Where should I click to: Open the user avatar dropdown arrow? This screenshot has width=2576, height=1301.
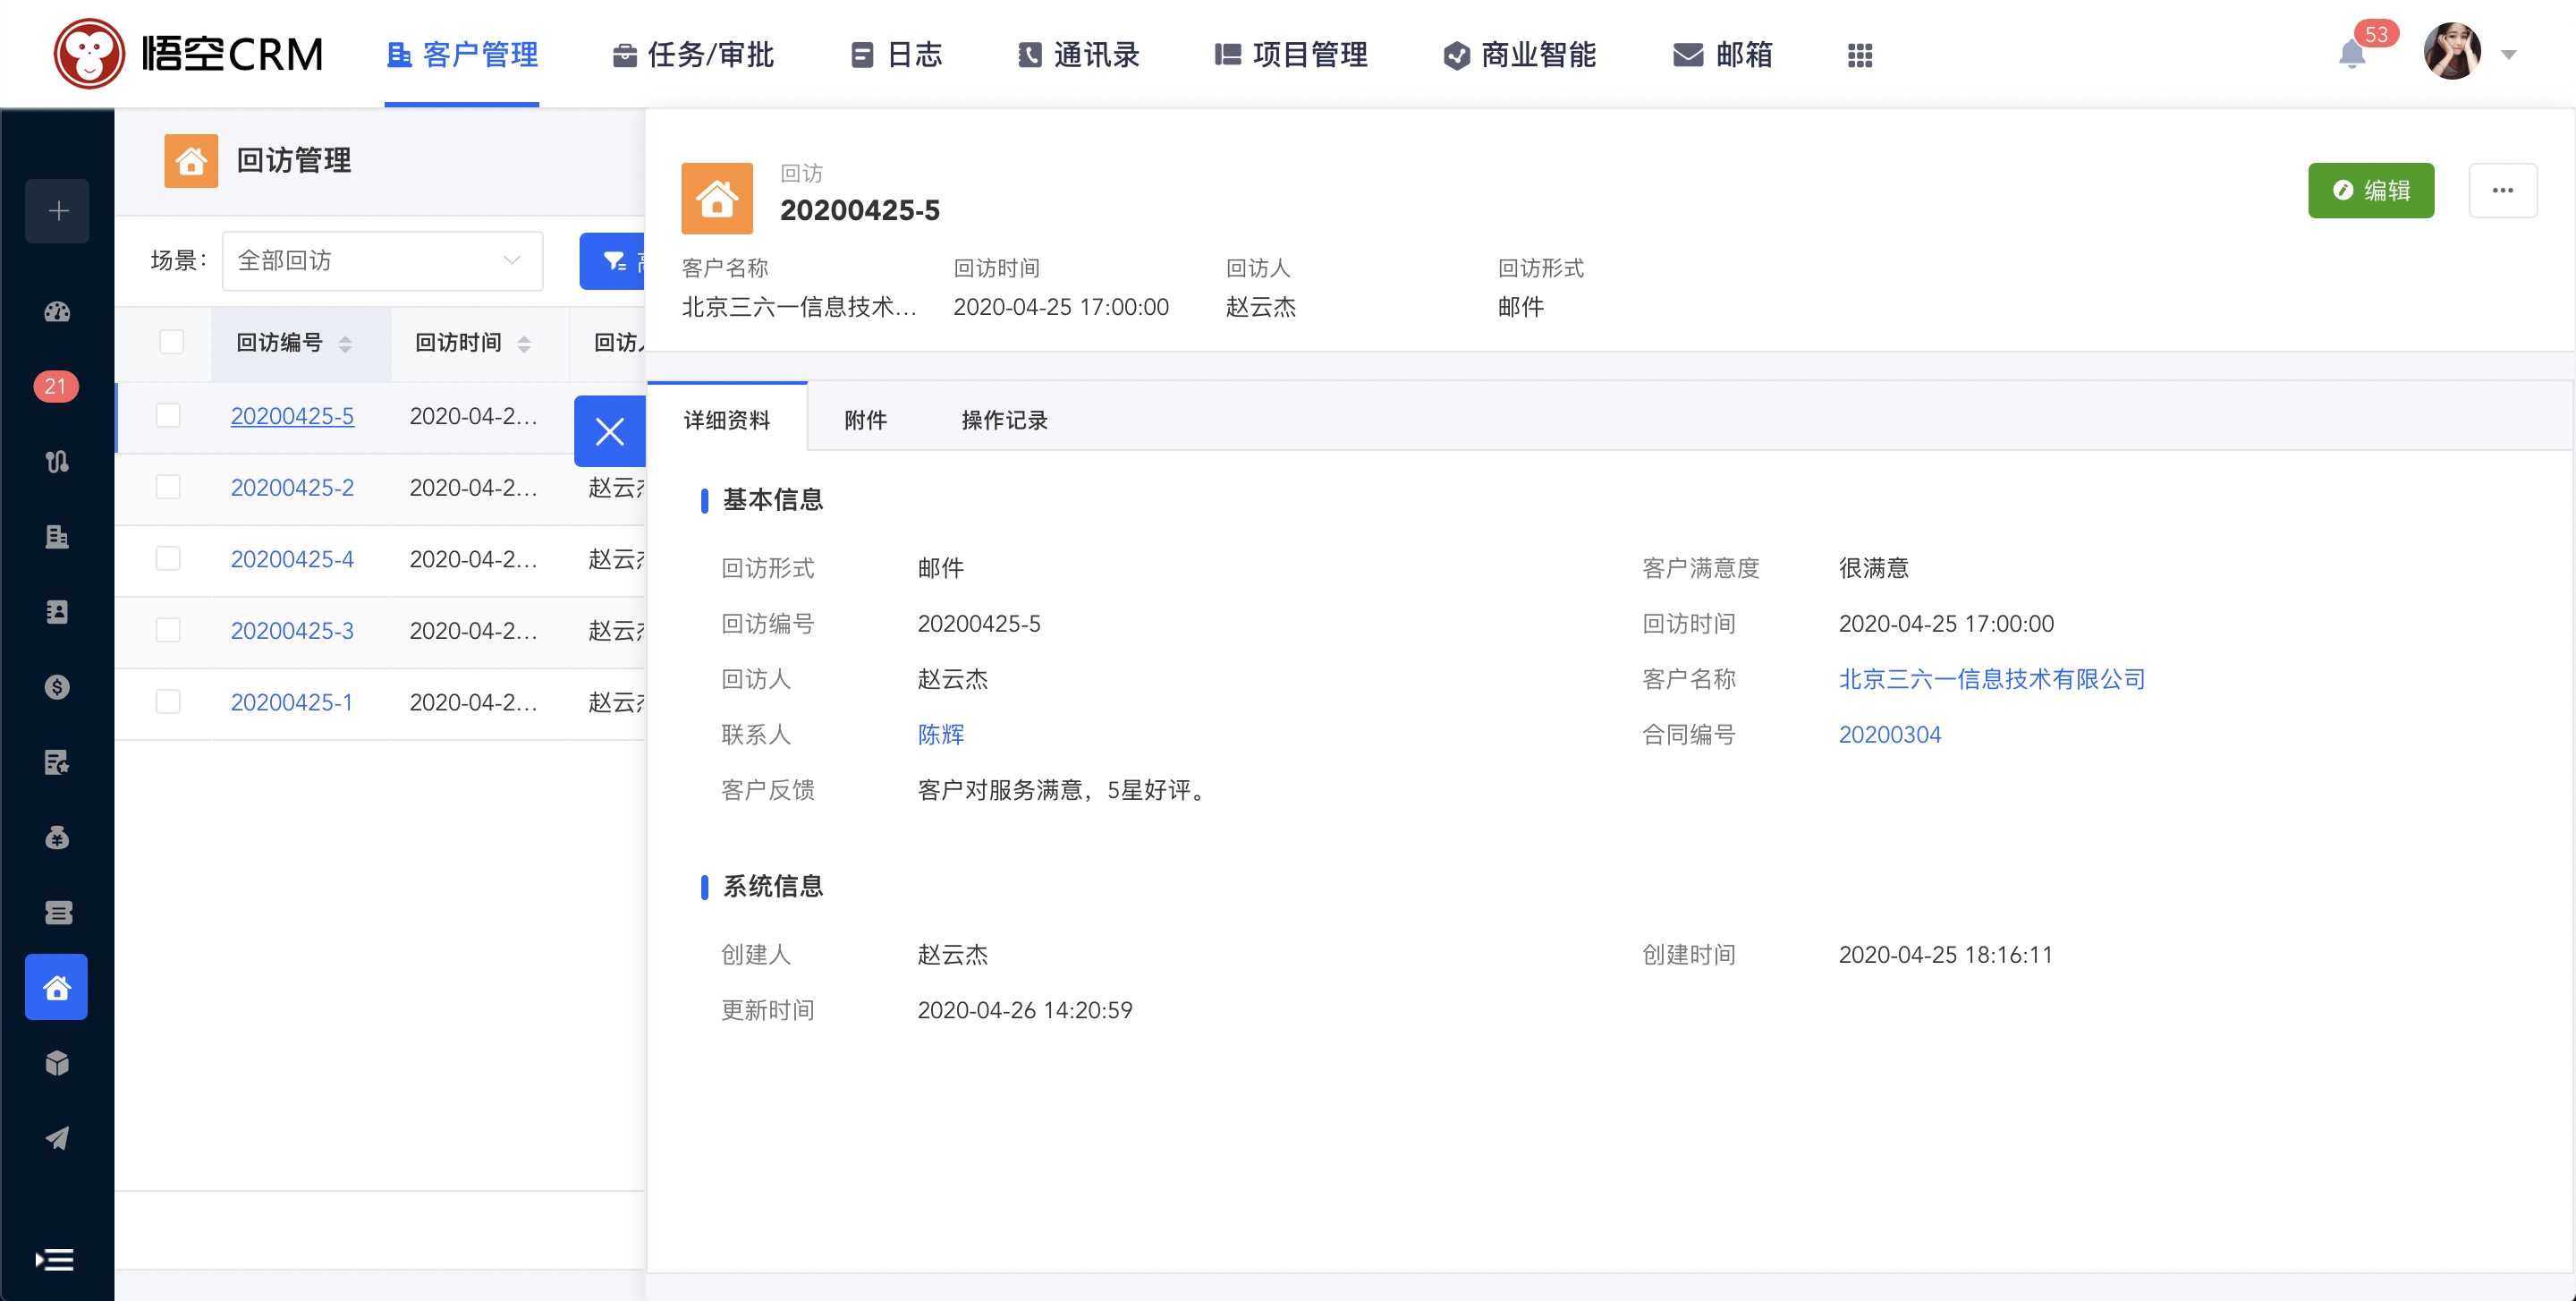2508,55
